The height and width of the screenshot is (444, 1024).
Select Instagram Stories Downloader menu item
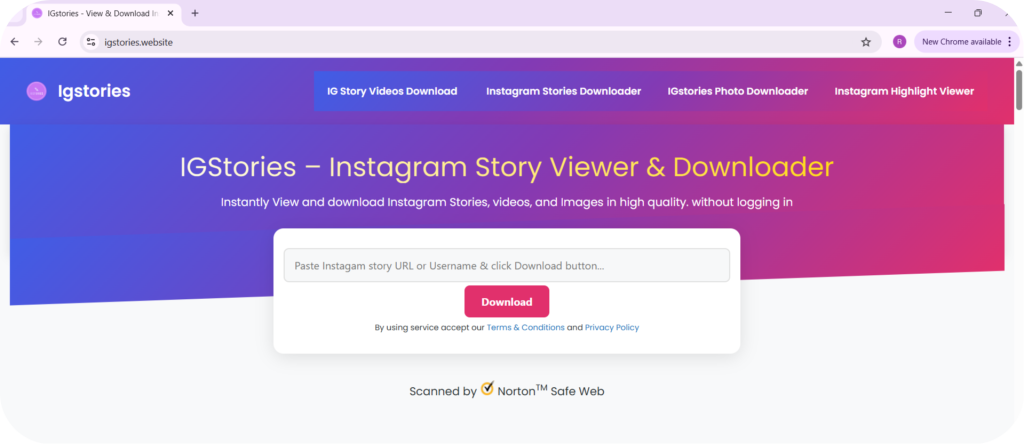click(x=563, y=91)
